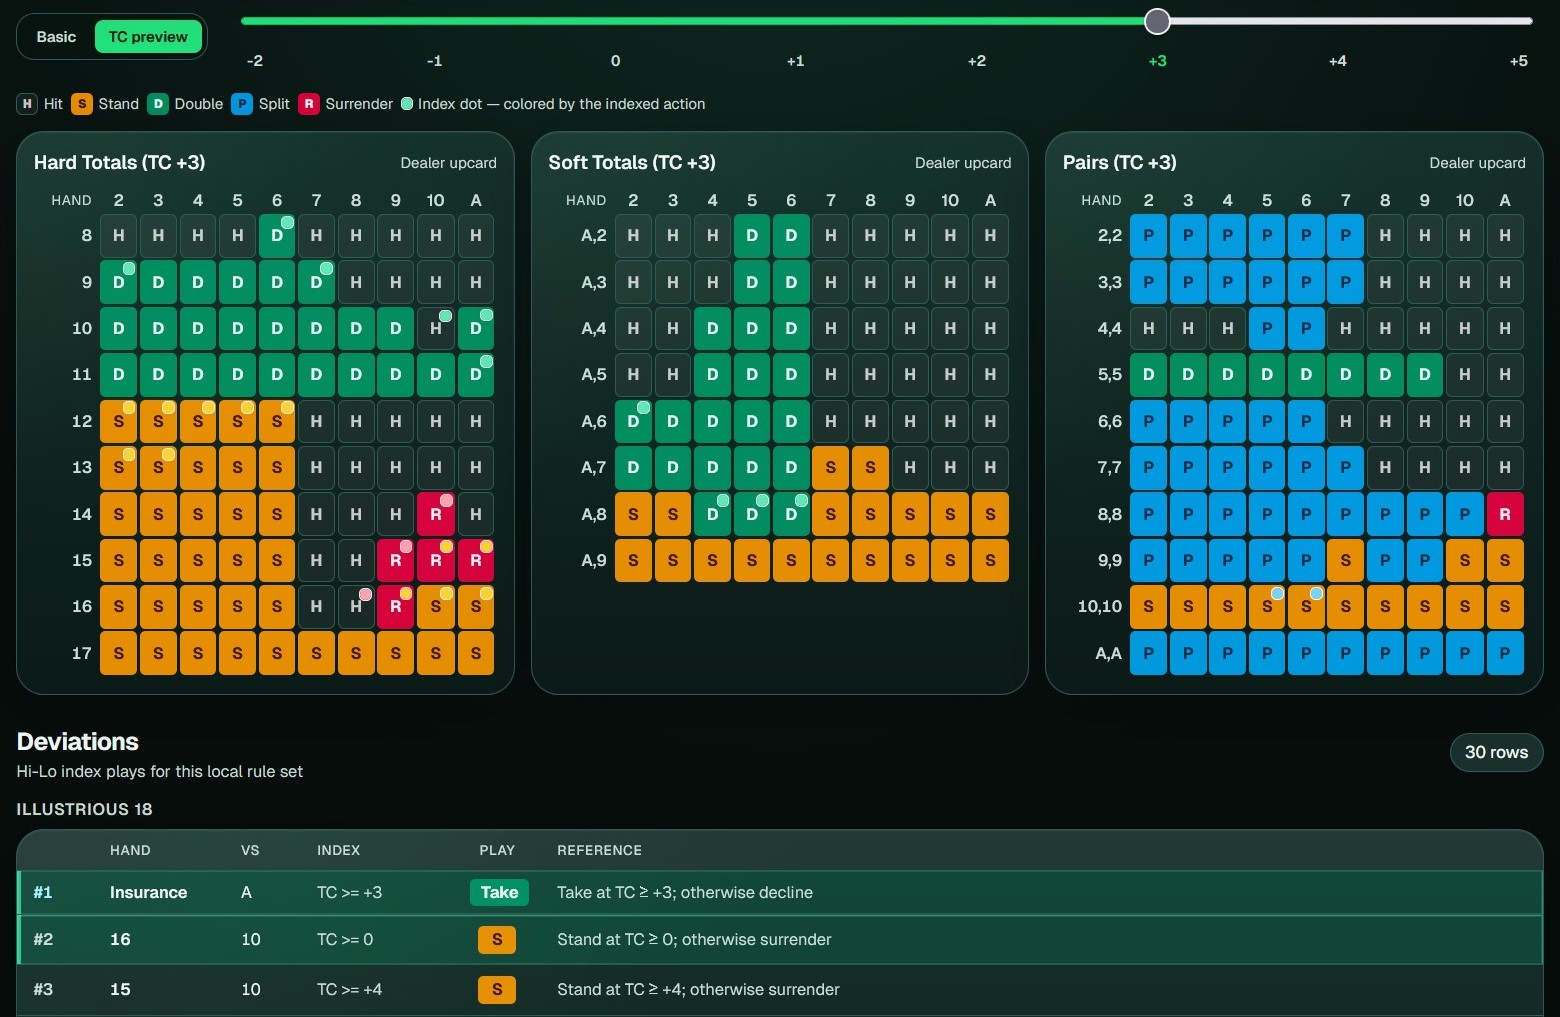The image size is (1560, 1017).
Task: Click the PLAY column header
Action: tap(497, 850)
